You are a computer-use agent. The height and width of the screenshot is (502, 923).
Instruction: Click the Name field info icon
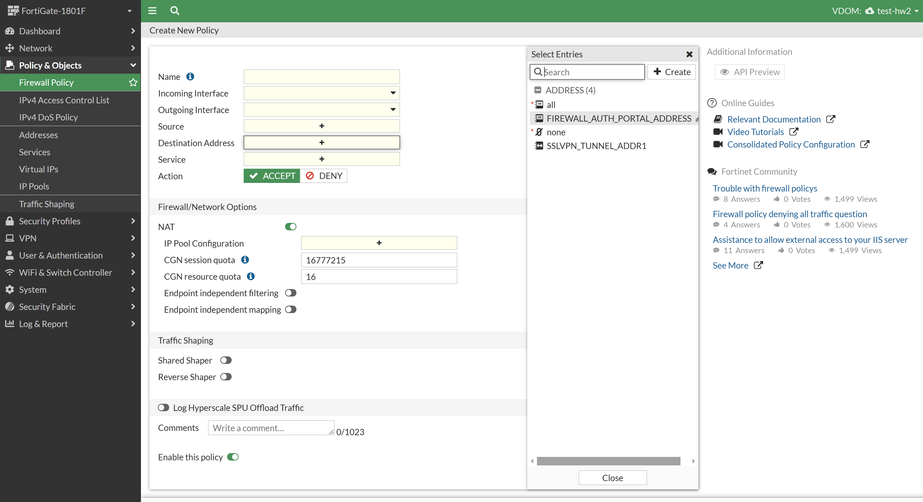190,77
